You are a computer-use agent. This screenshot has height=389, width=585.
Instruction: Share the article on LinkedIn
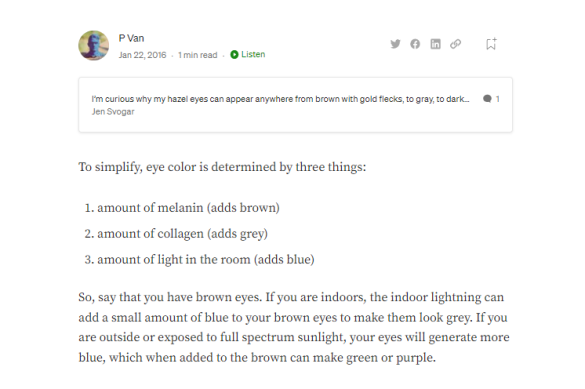coord(435,44)
